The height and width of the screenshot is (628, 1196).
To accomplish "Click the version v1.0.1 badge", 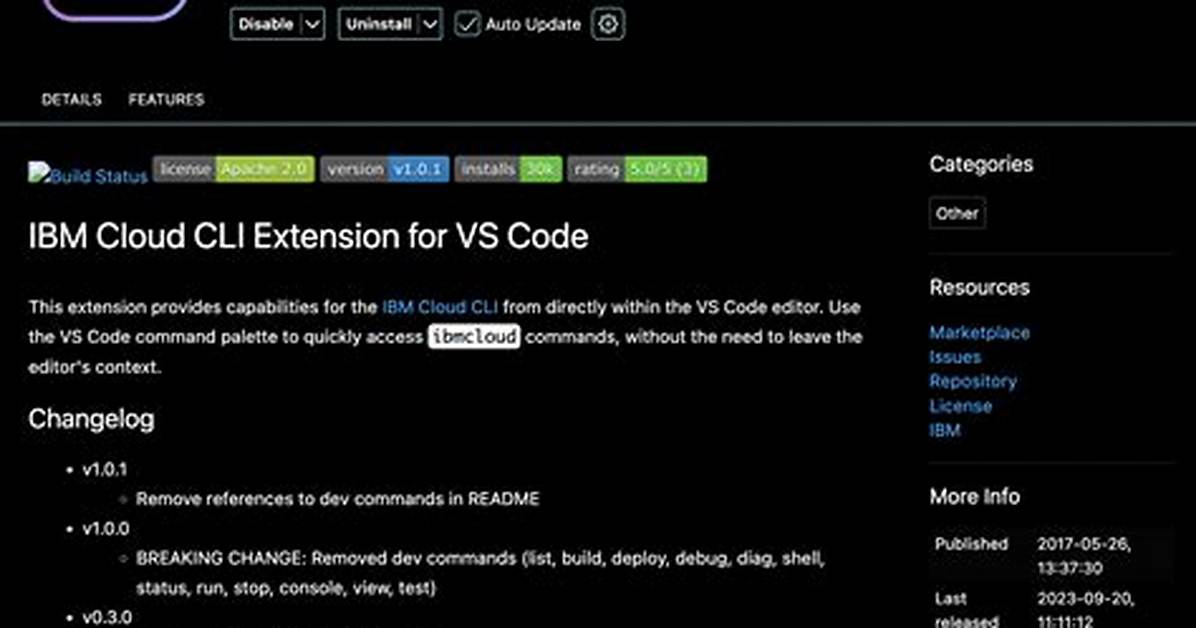I will [x=384, y=169].
